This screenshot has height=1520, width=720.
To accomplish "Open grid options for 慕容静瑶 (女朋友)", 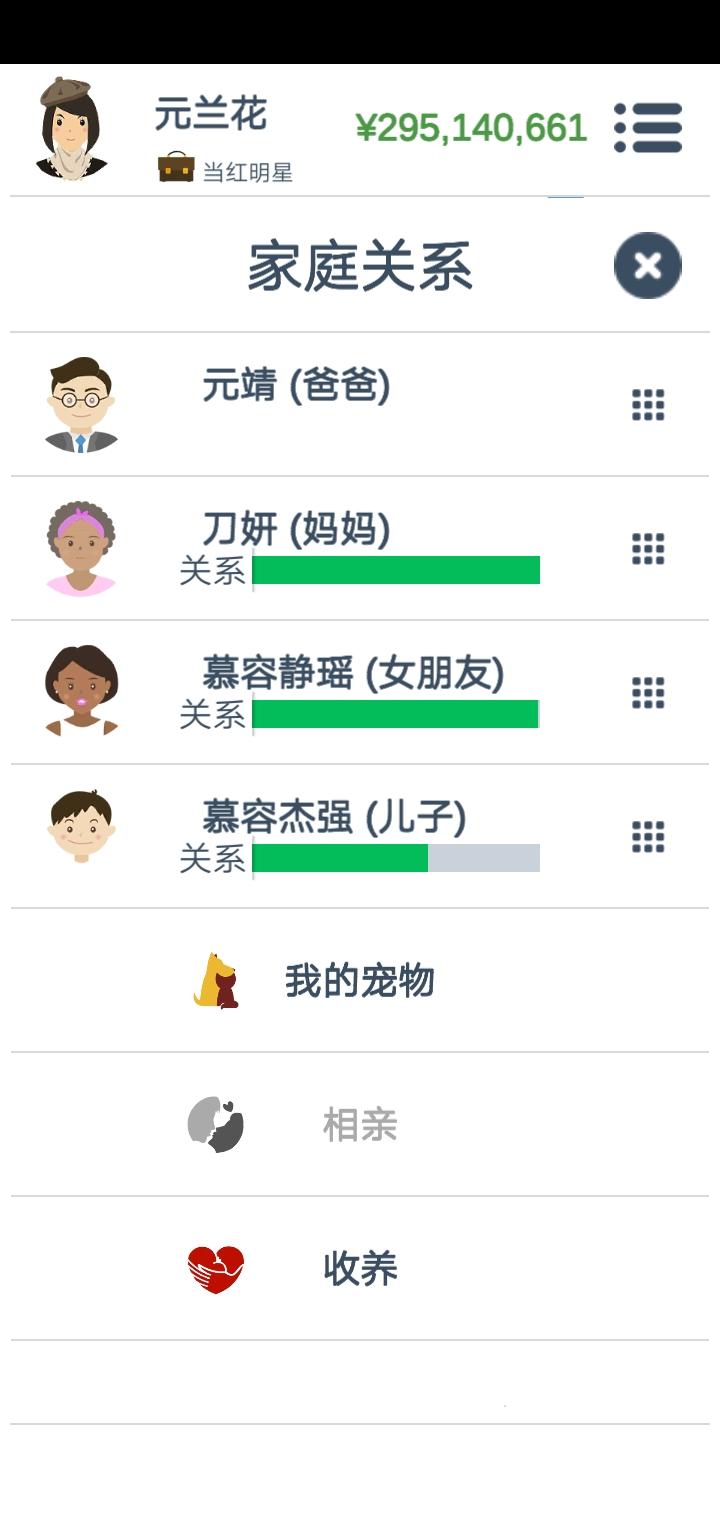I will pos(648,693).
